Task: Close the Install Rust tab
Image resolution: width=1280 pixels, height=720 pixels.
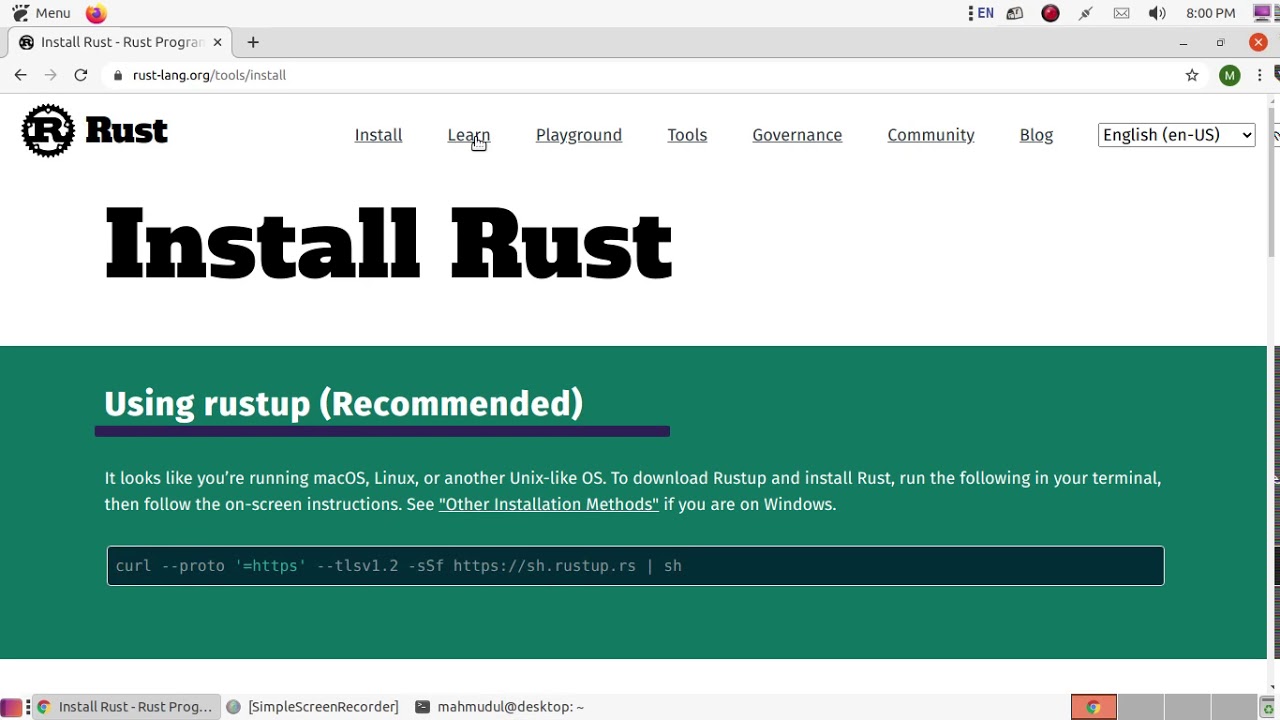Action: click(217, 42)
